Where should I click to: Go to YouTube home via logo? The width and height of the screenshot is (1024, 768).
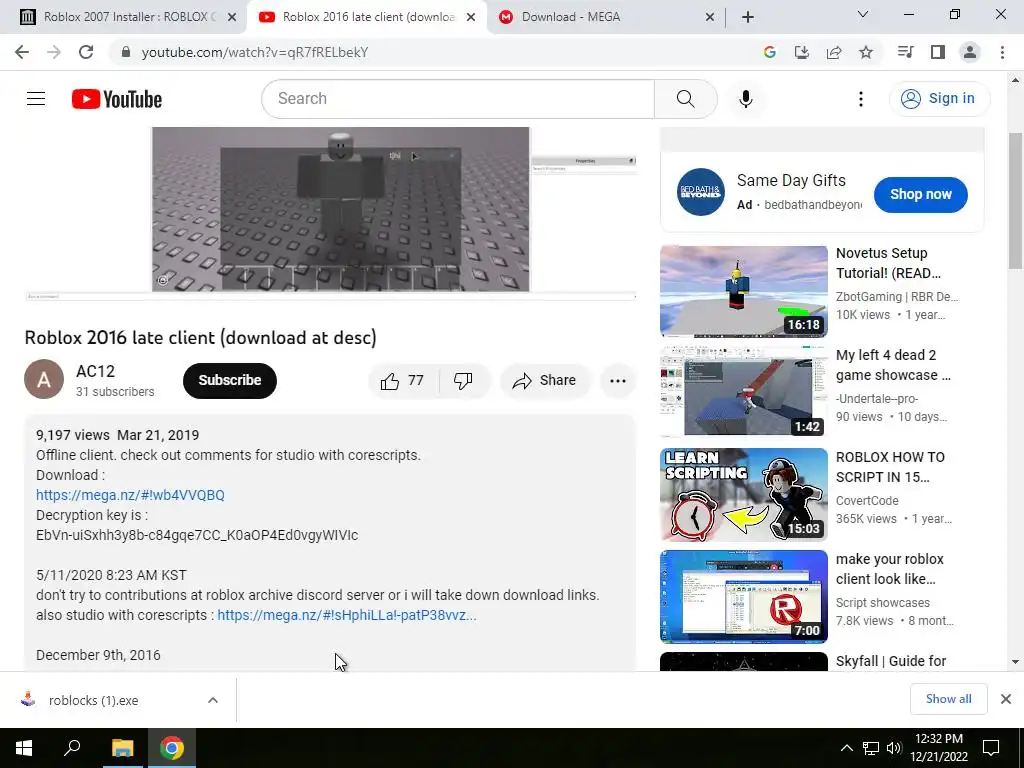click(117, 99)
